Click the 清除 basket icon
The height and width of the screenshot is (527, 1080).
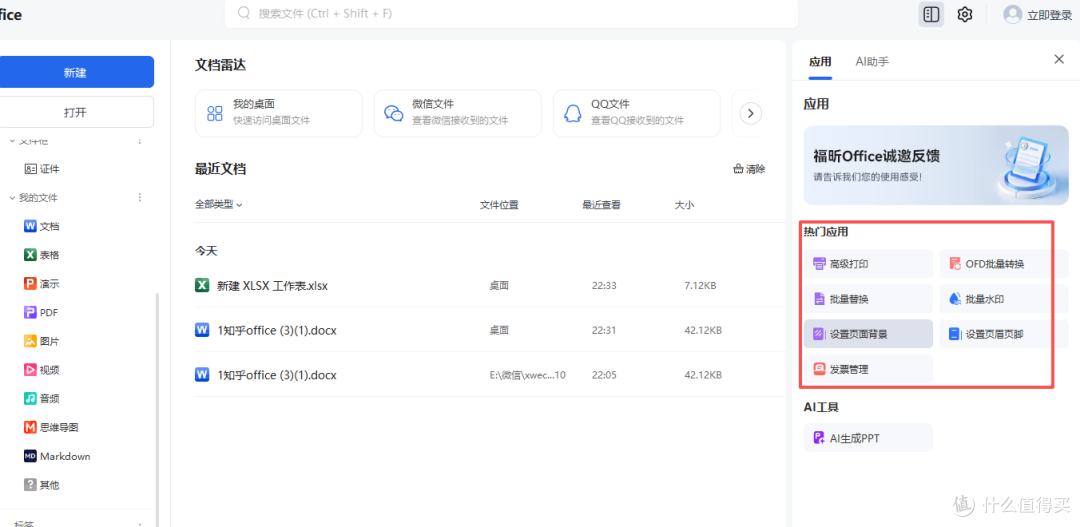click(738, 169)
